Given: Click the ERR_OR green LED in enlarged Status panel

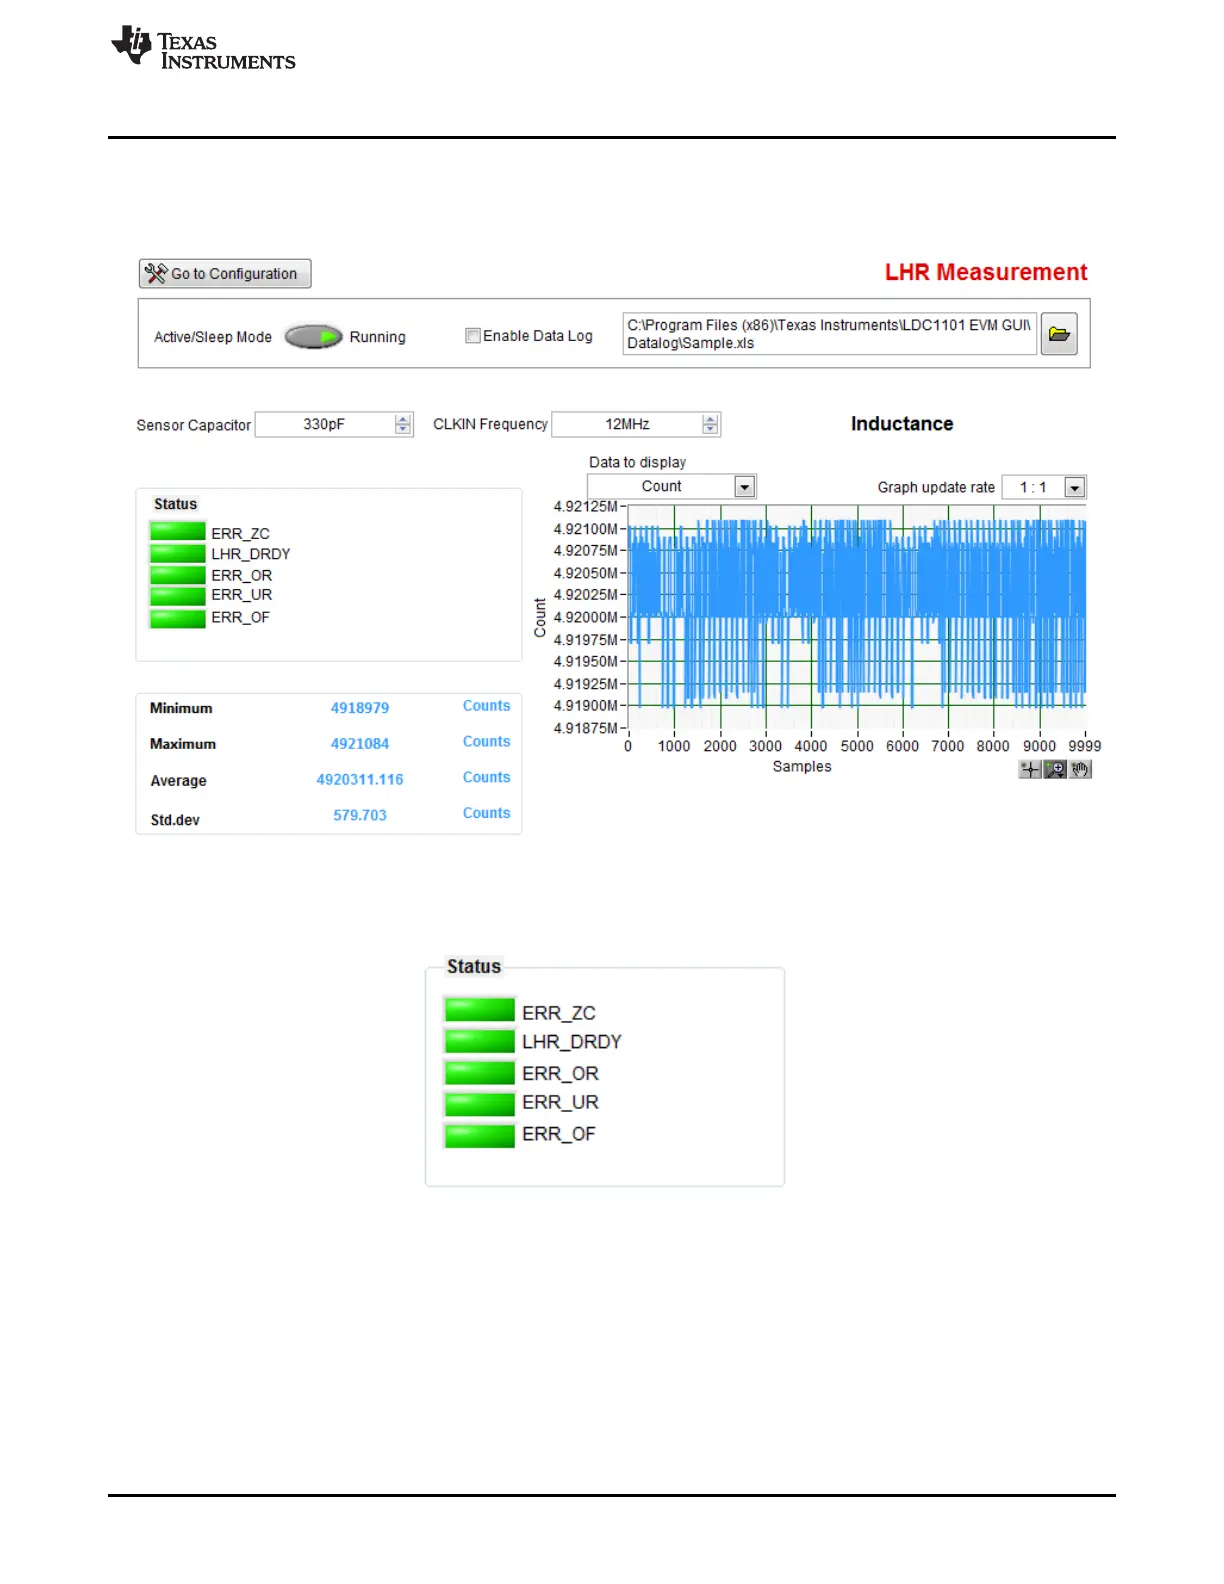Looking at the screenshot, I should click(x=480, y=1073).
